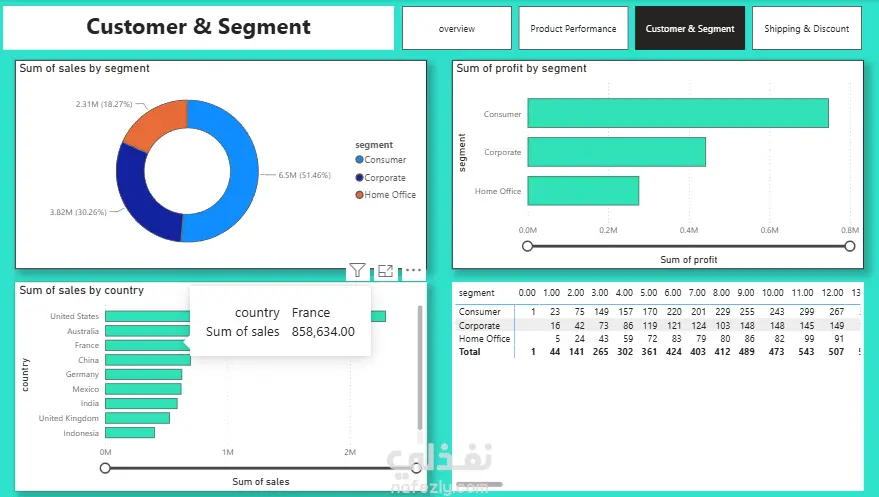
Task: Click the blue Consumer donut slice
Action: click(242, 171)
